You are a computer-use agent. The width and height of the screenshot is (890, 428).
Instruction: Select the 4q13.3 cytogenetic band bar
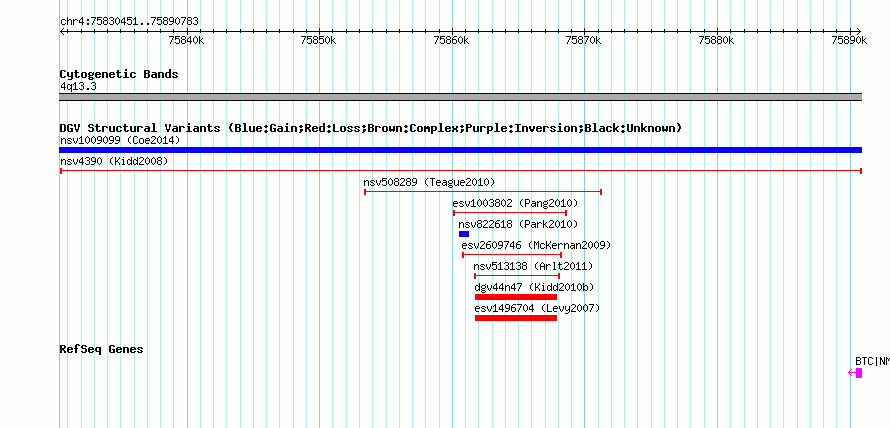[x=460, y=97]
